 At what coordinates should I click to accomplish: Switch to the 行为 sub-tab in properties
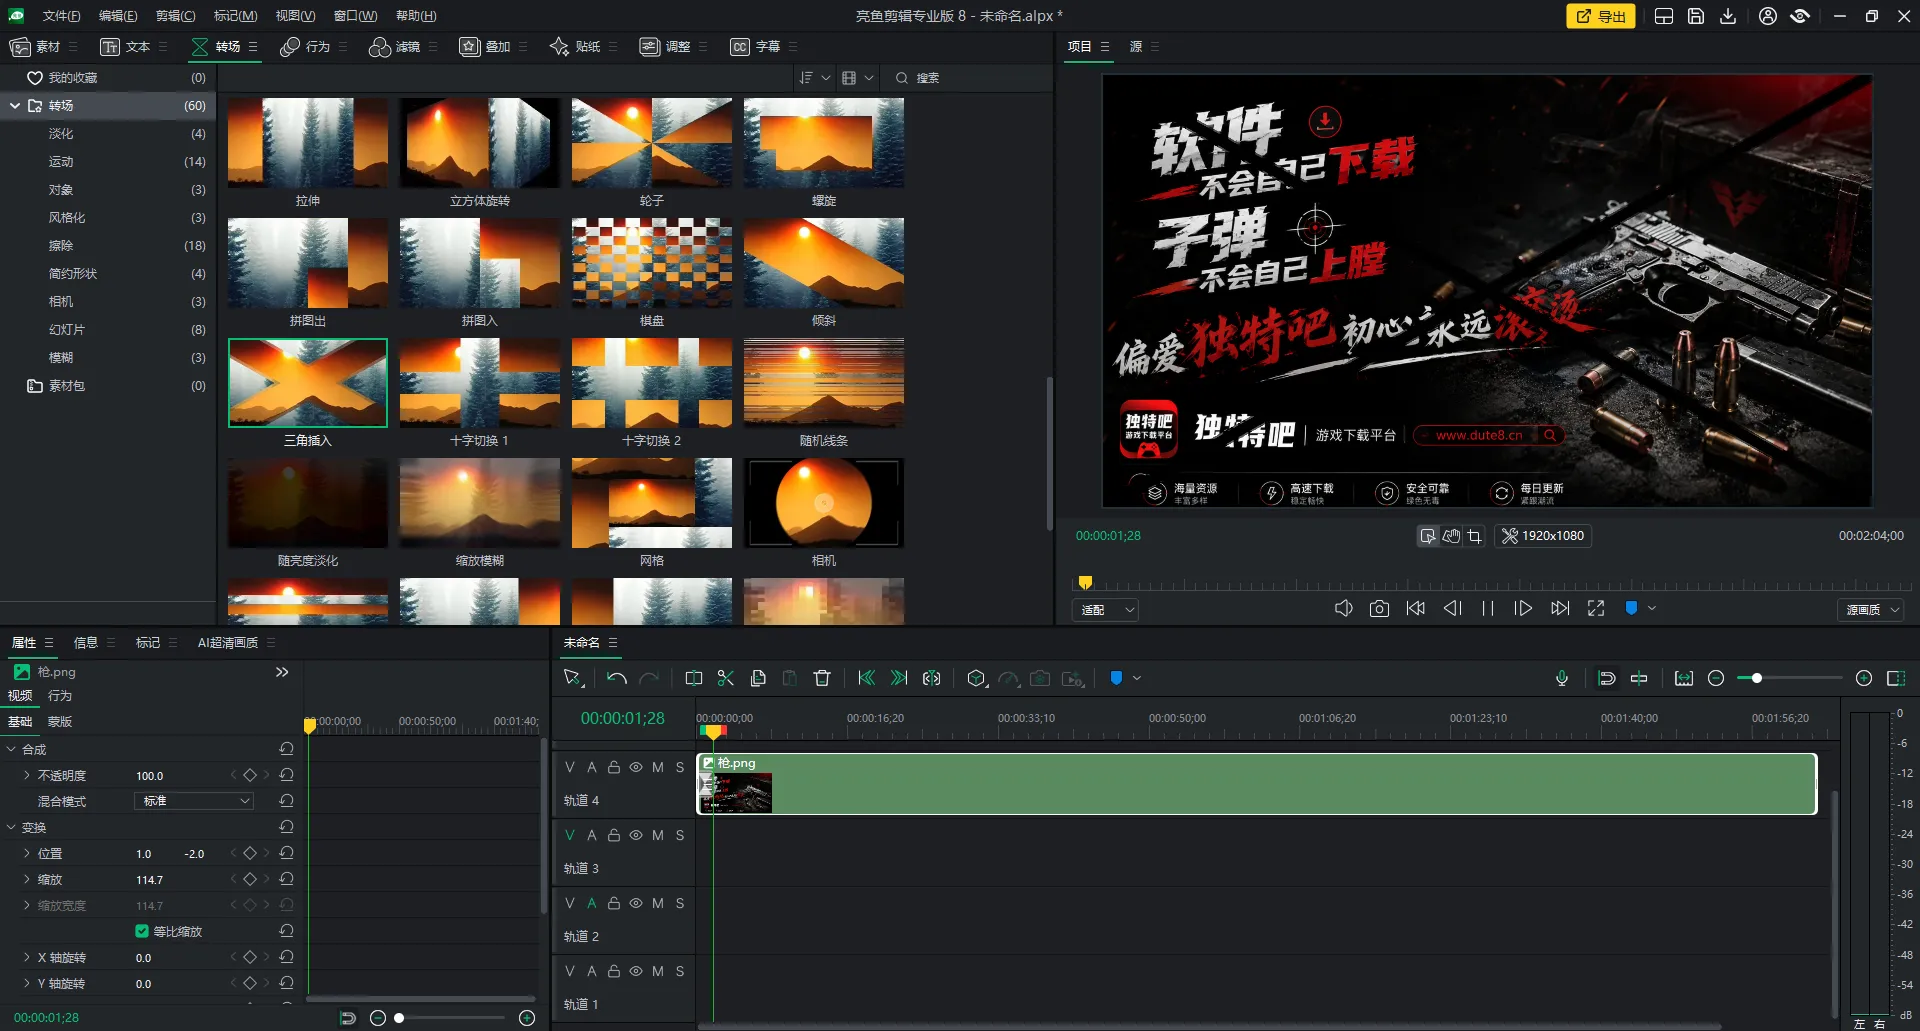pyautogui.click(x=60, y=696)
